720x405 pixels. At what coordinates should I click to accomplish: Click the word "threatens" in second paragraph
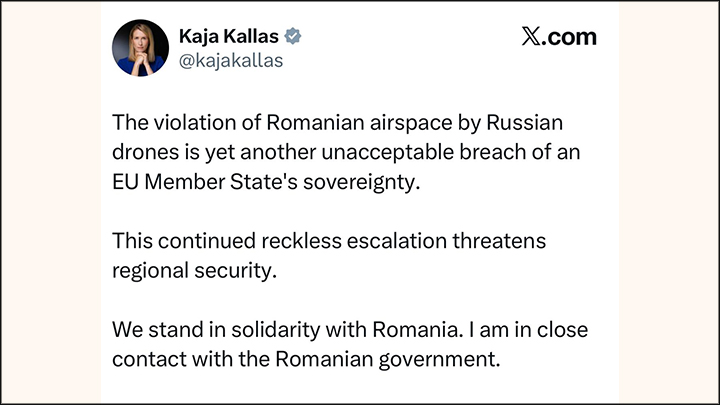(499, 241)
